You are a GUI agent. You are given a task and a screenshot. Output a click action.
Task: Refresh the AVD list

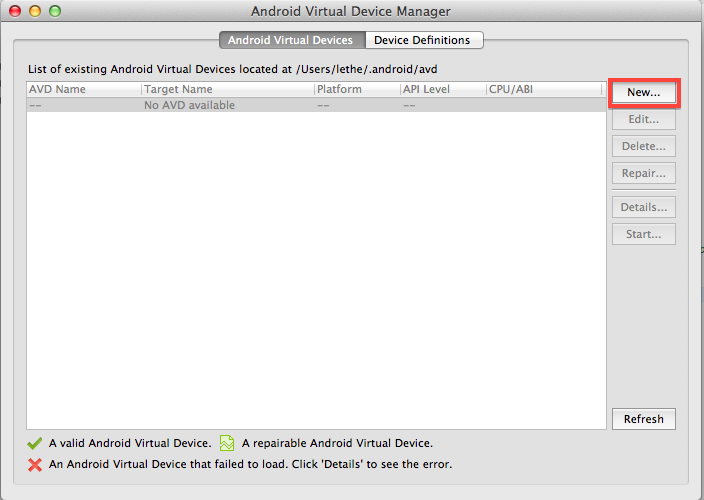(643, 419)
